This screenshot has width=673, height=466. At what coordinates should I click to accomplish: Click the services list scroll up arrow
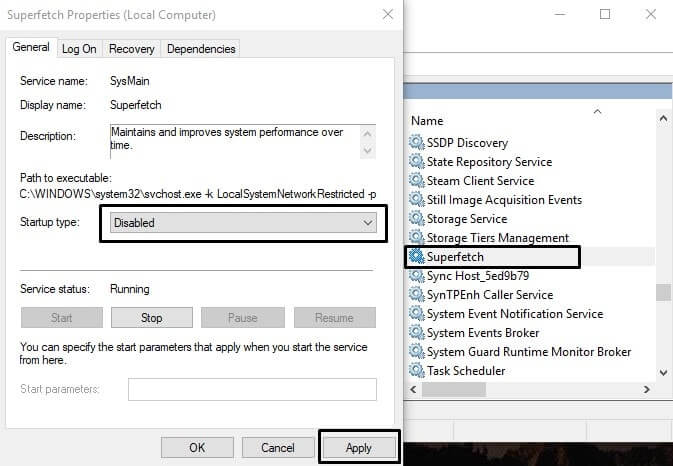663,118
